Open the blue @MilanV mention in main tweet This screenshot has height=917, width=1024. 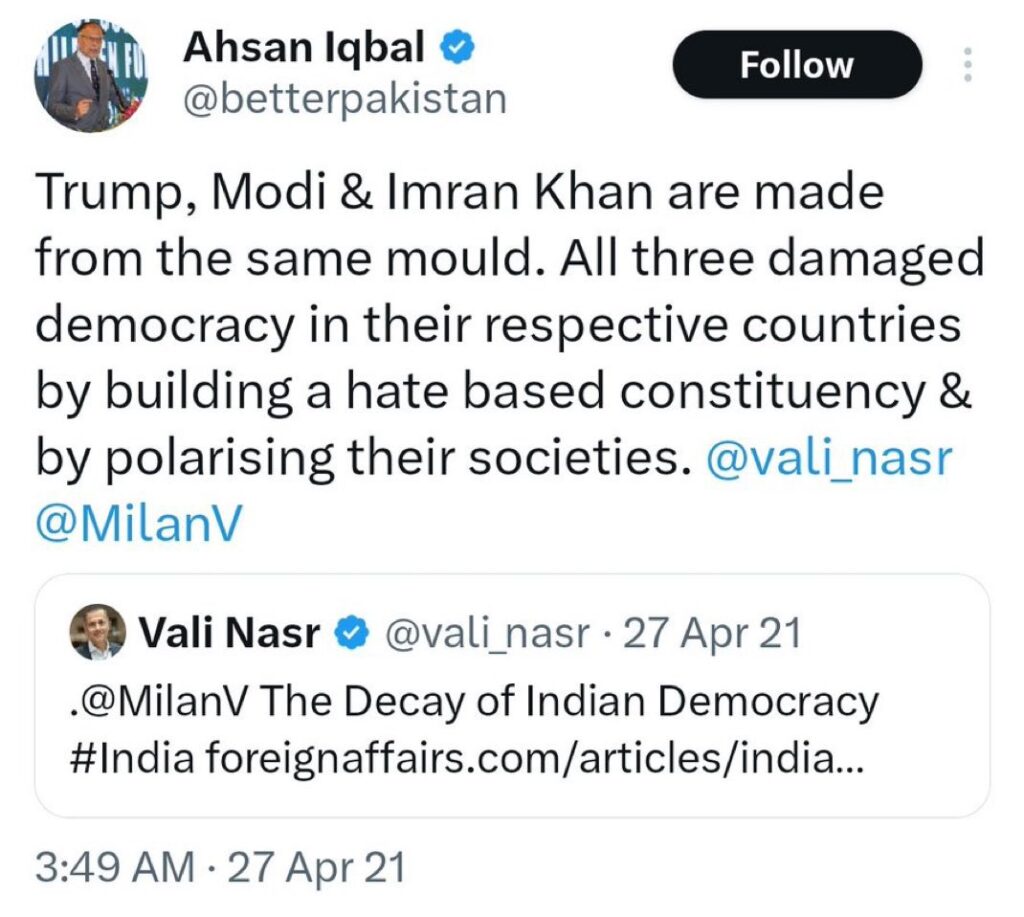pyautogui.click(x=138, y=523)
